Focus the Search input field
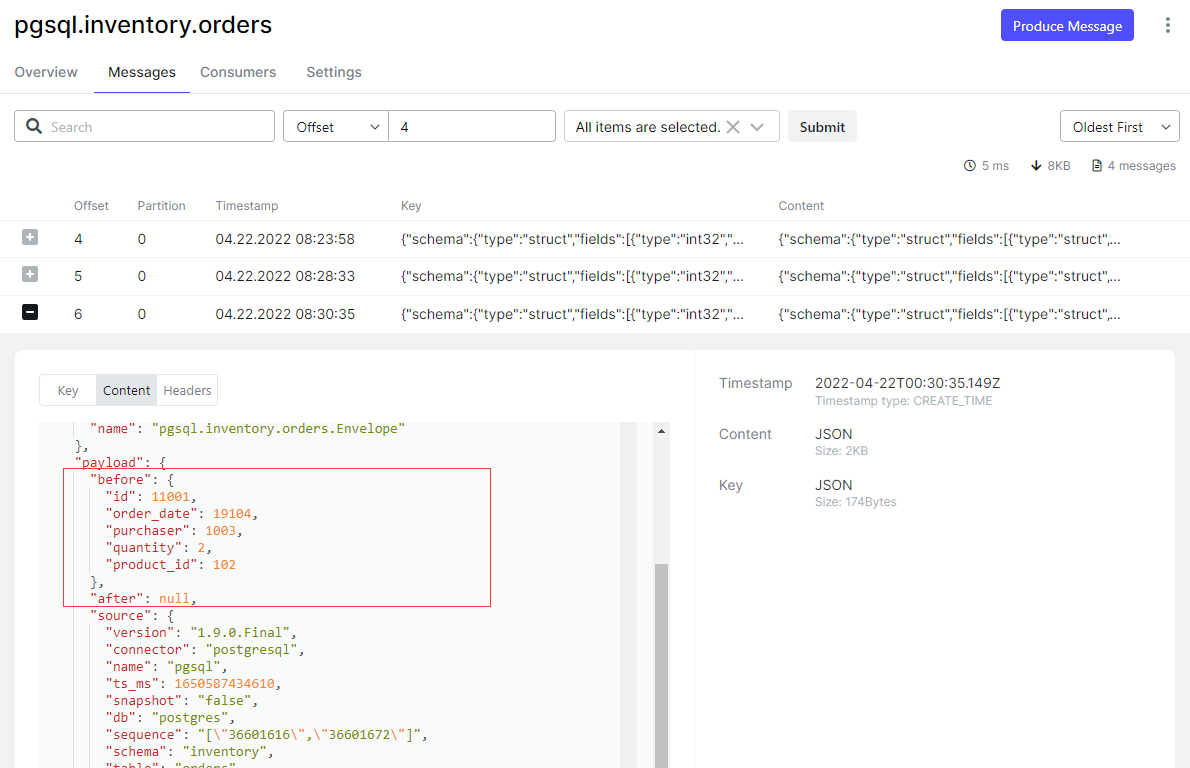The width and height of the screenshot is (1190, 768). 144,127
